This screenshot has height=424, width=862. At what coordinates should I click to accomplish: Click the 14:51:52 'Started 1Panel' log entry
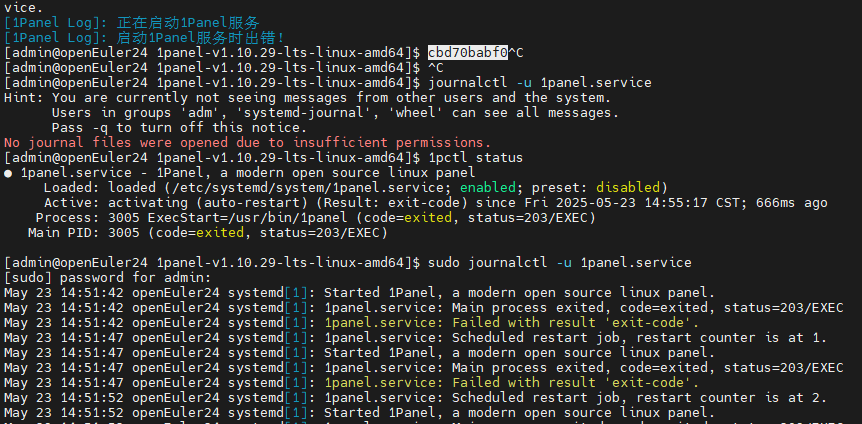pos(360,412)
